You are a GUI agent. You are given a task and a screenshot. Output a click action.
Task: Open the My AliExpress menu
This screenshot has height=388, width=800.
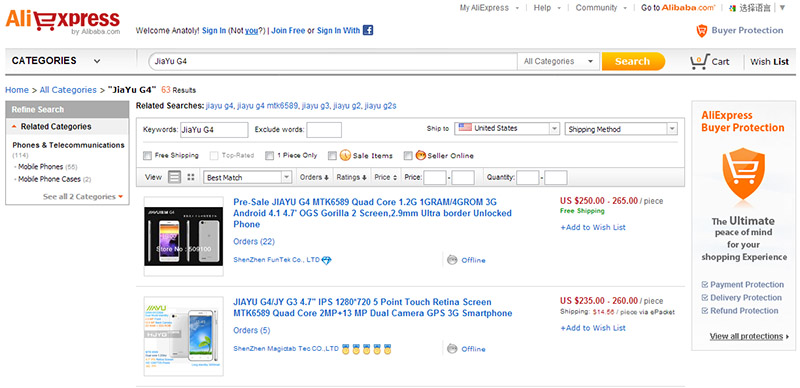click(489, 8)
